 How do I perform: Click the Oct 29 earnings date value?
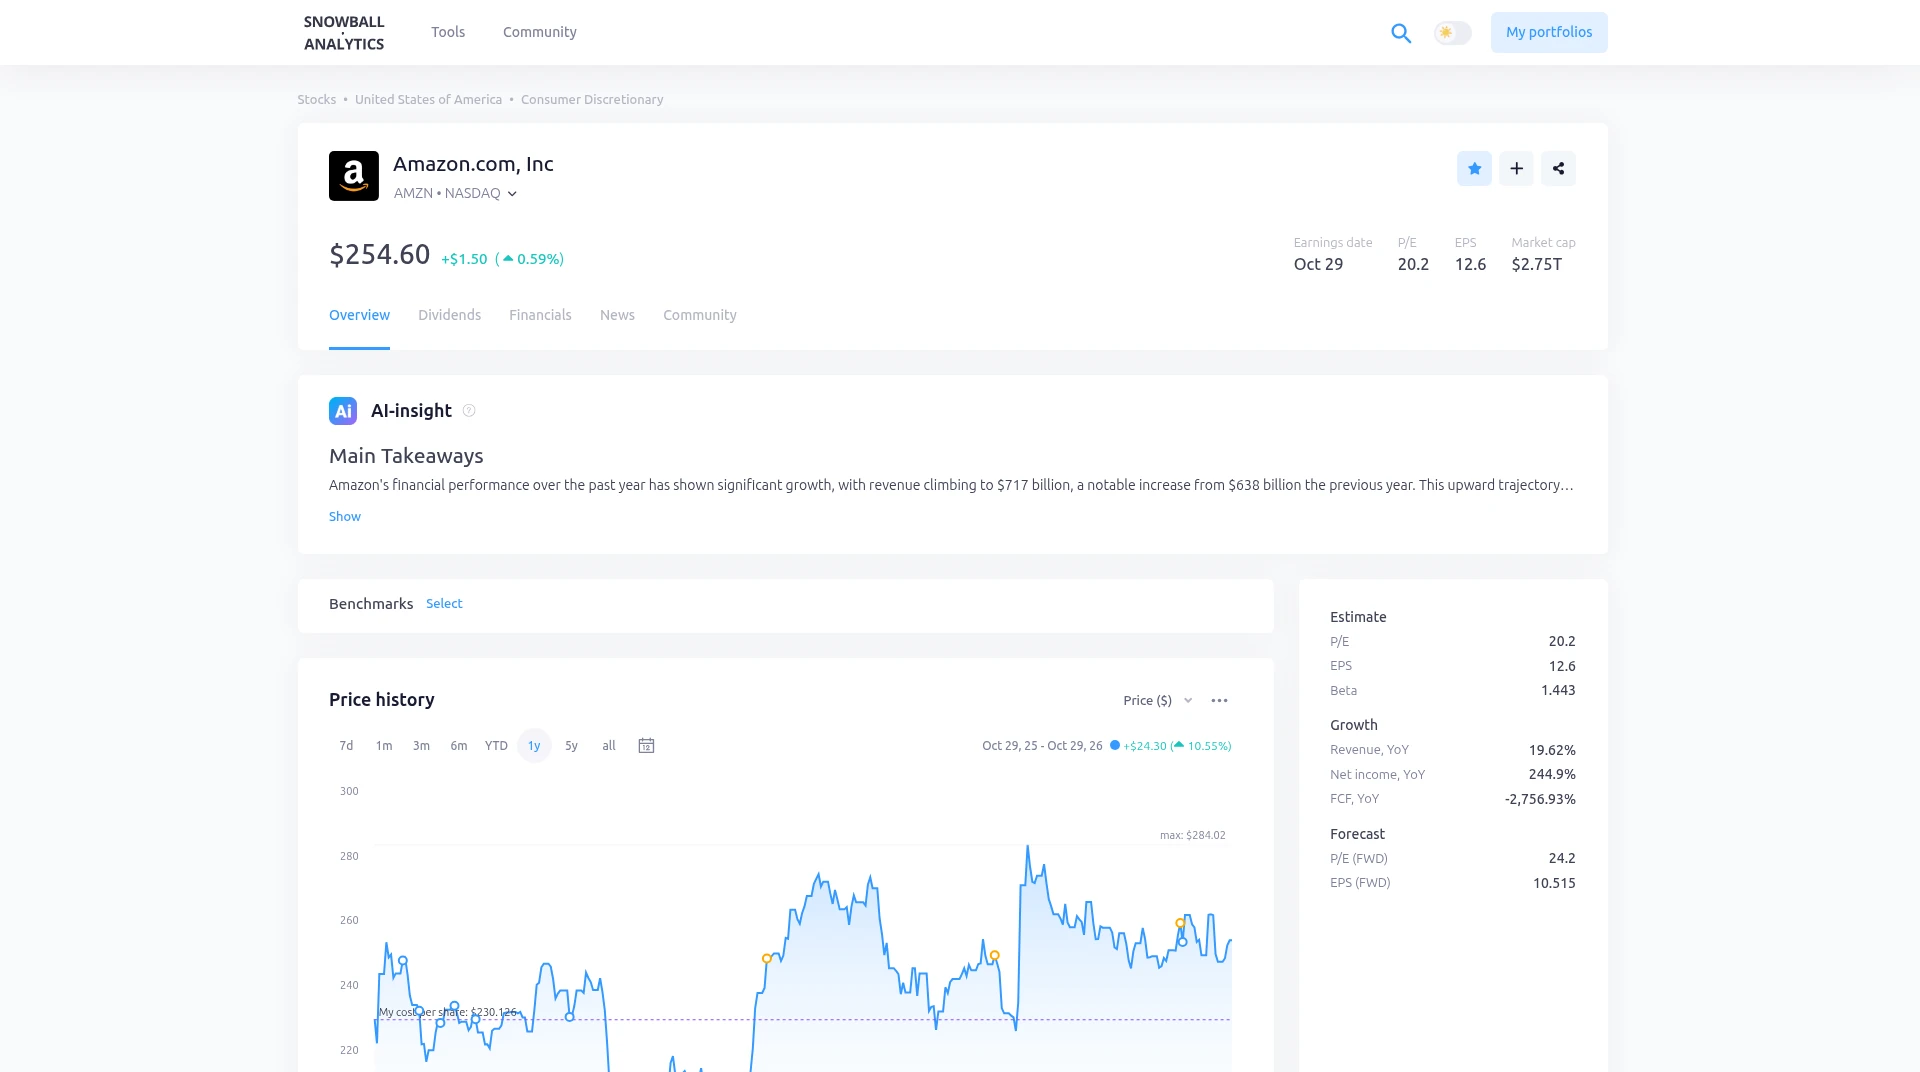click(1318, 265)
